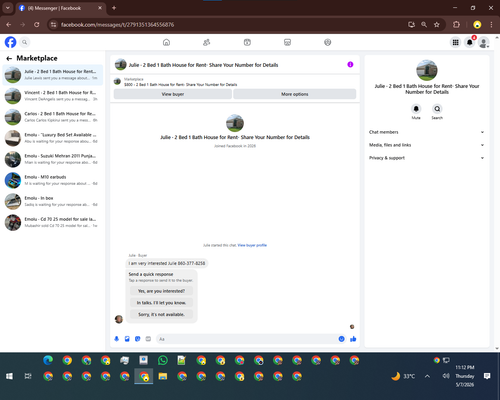Screen dimensions: 500x400
Task: Open the Groups icon in top navigation
Action: (x=328, y=42)
